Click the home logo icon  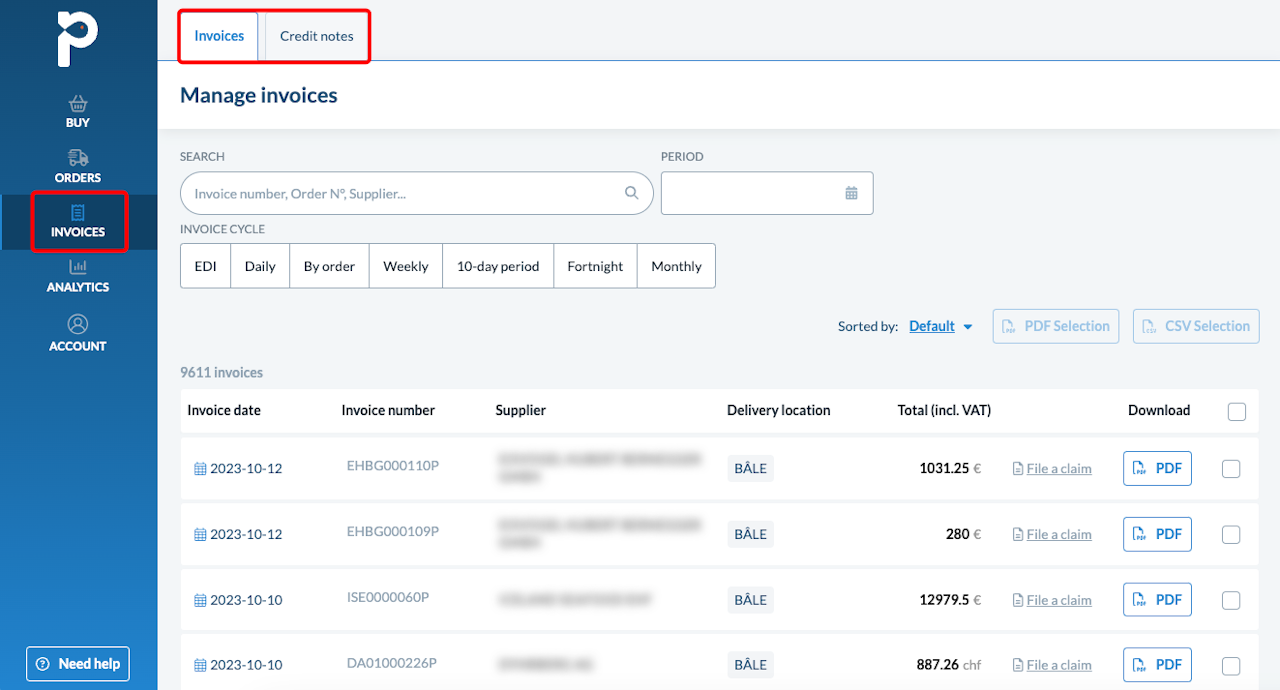click(x=78, y=39)
